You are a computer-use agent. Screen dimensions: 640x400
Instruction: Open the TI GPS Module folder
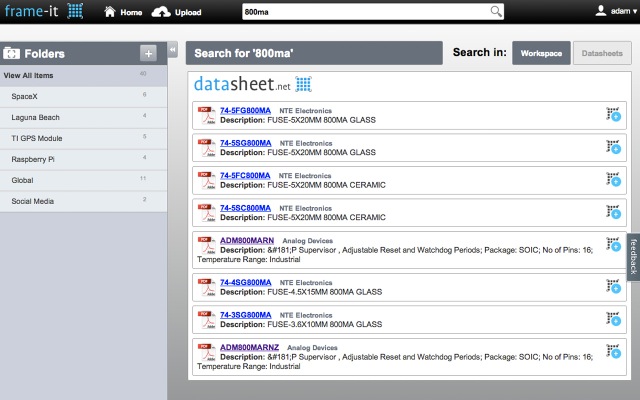[83, 138]
